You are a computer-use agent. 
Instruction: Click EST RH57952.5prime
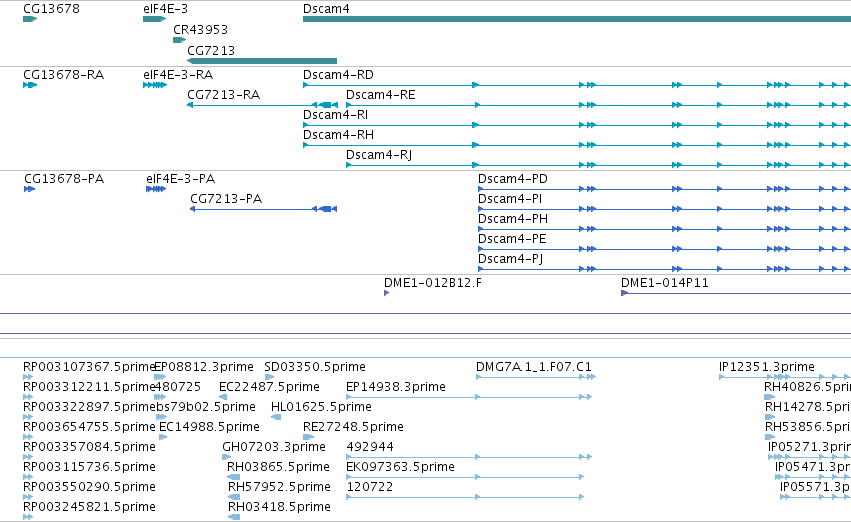[279, 488]
